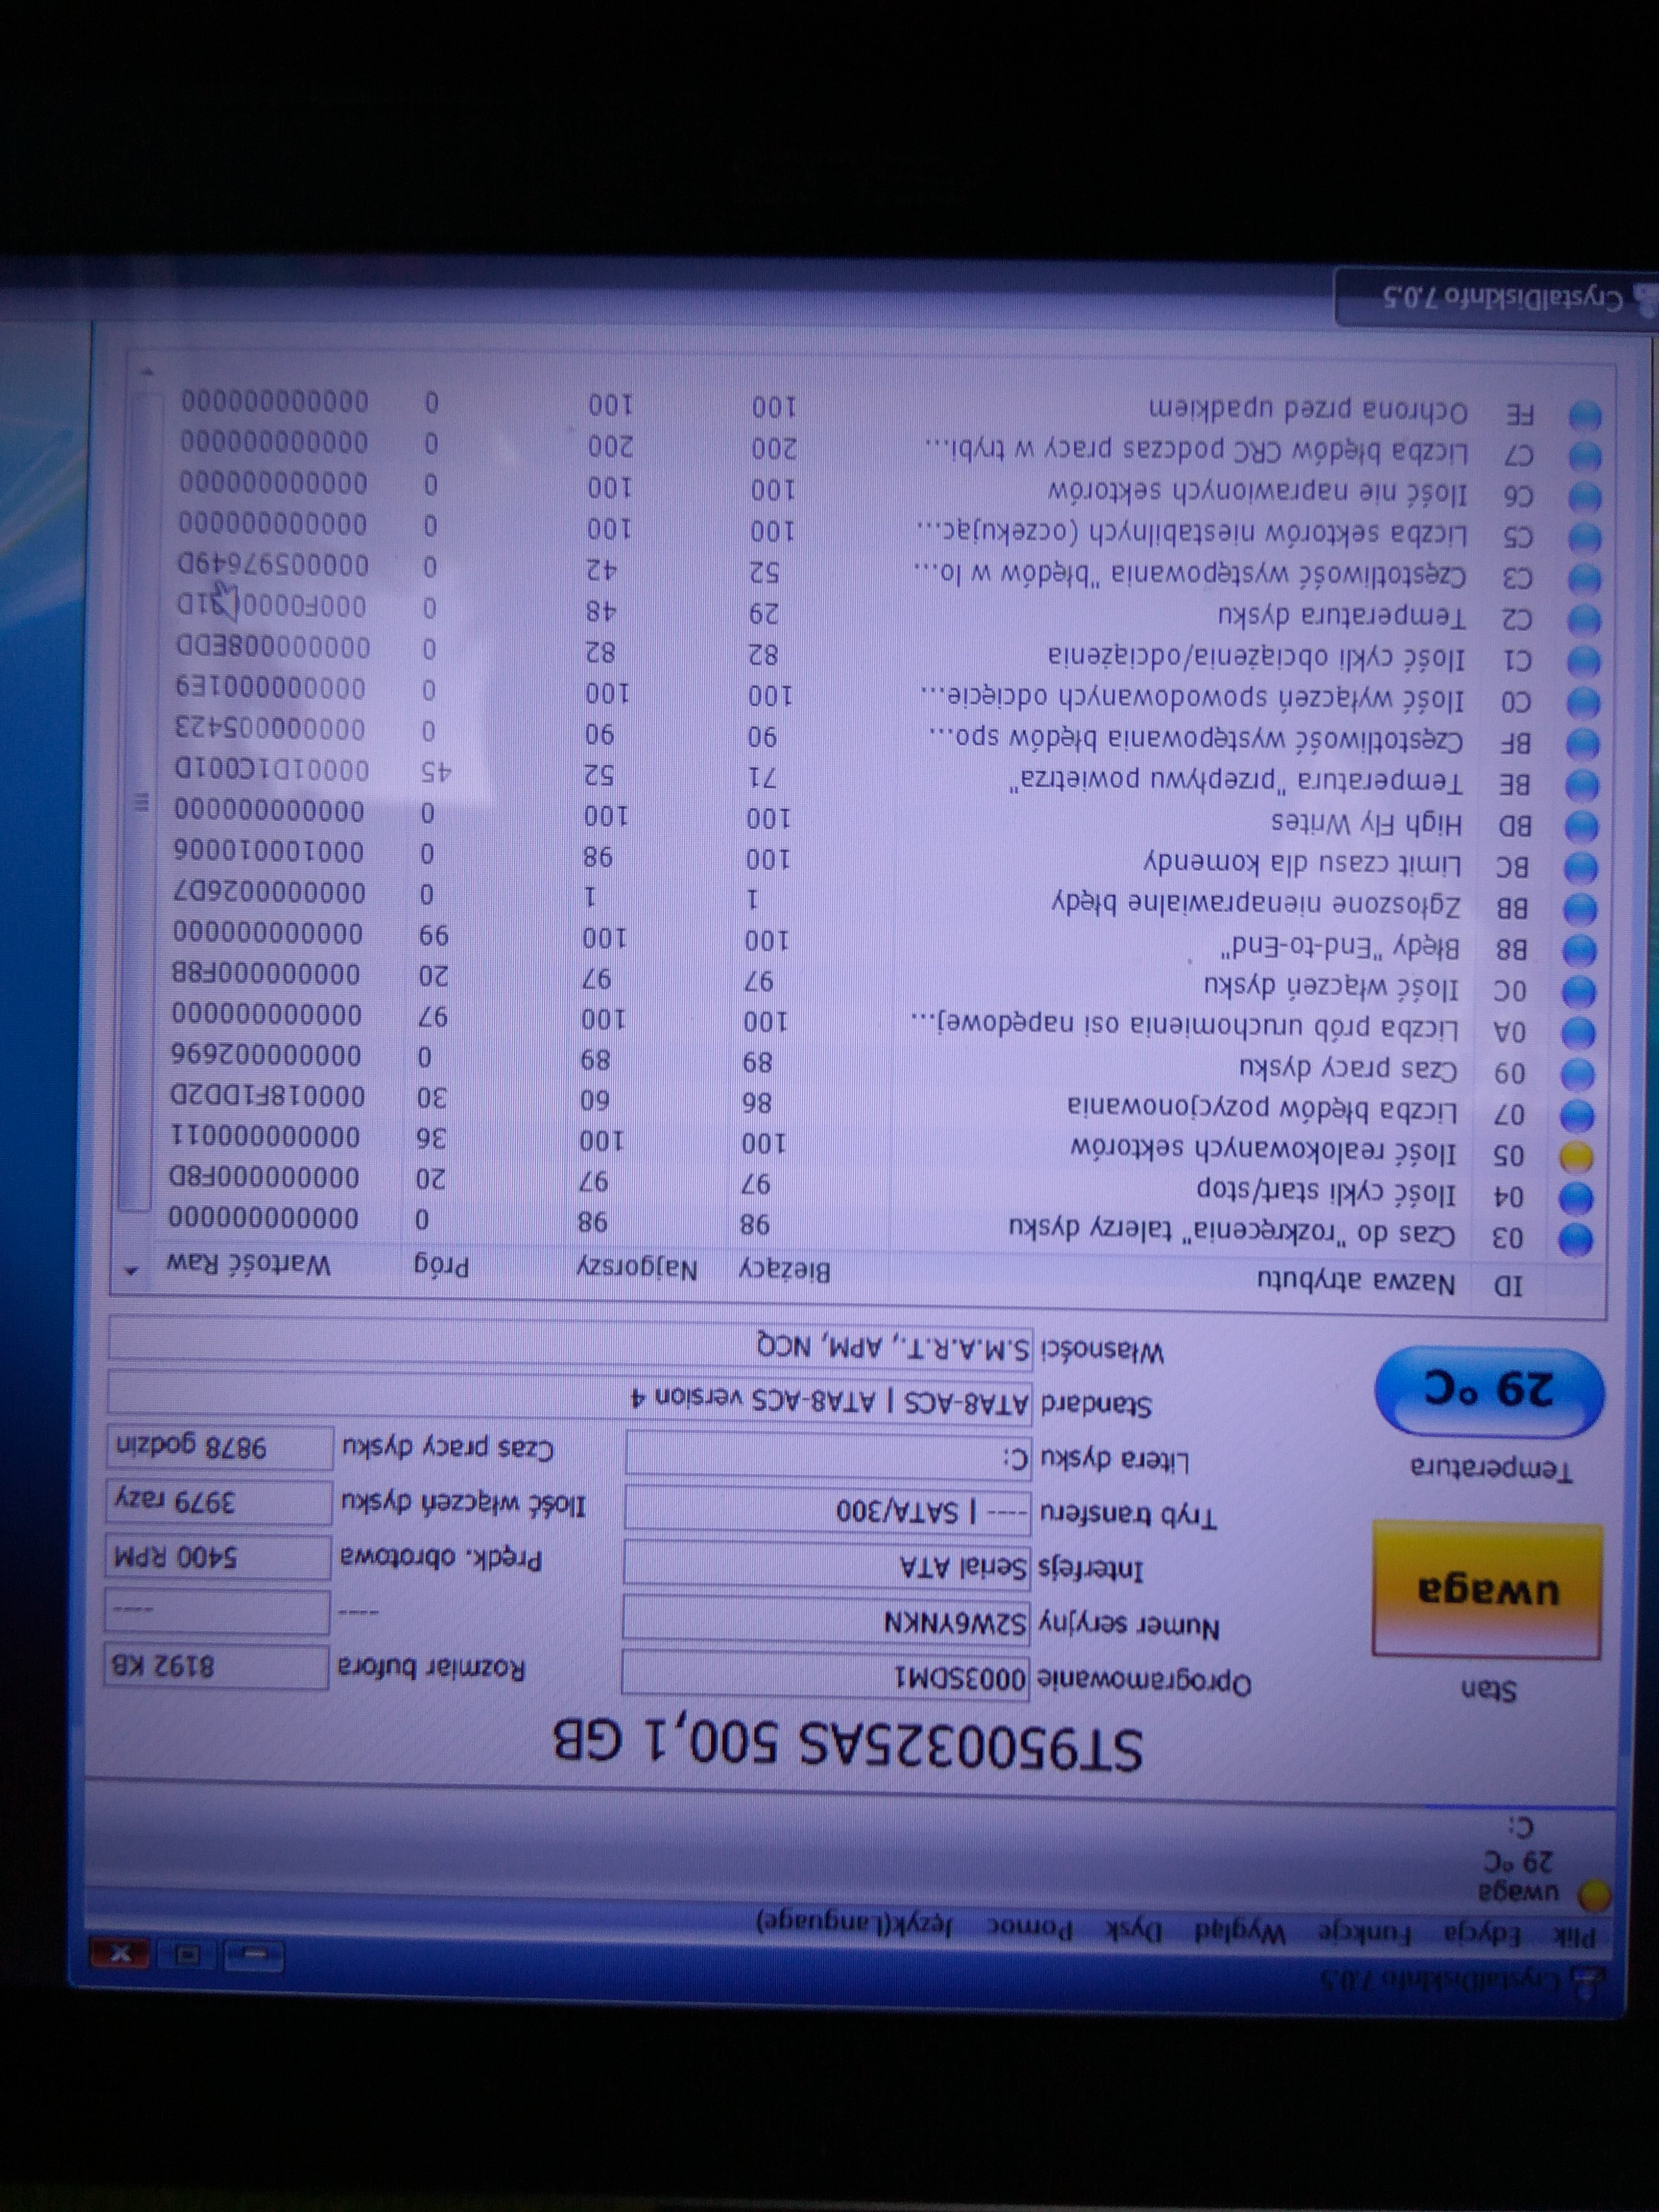Click the Oprogramowanie field showing 0003SDM1

(x=825, y=1677)
